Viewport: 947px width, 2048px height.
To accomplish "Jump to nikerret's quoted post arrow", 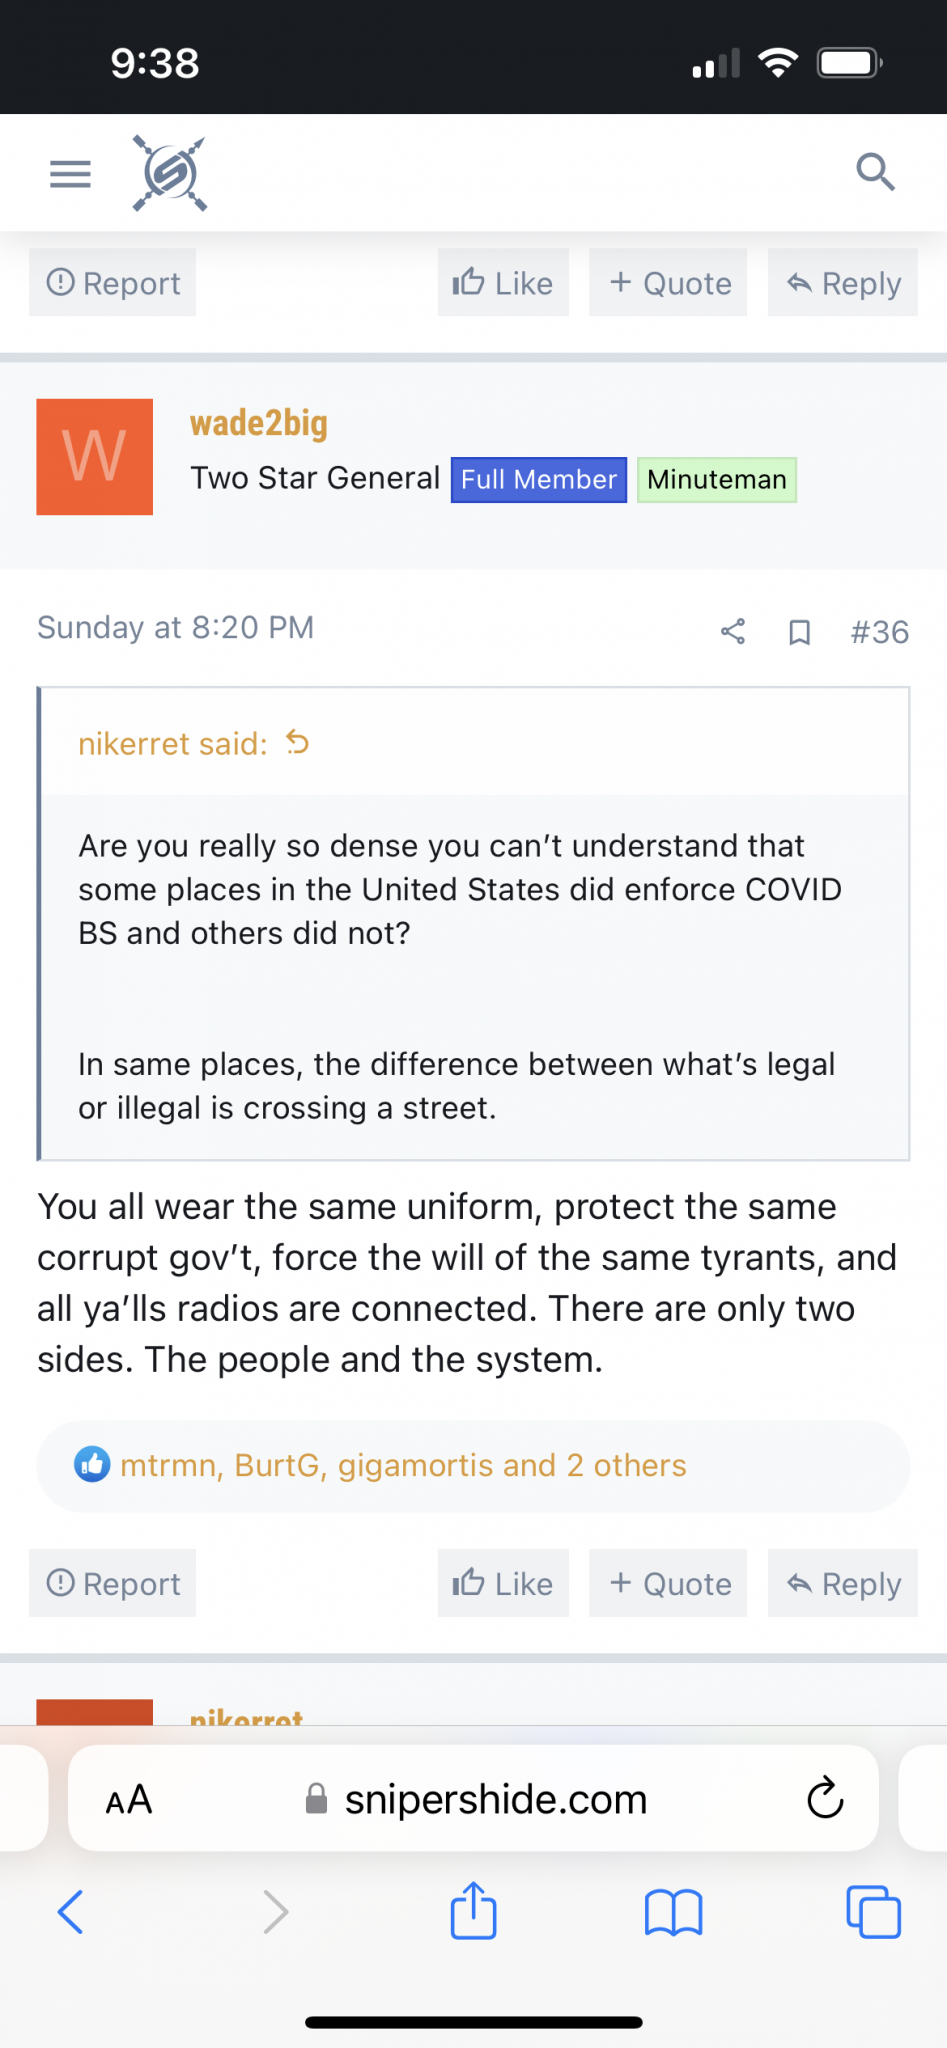I will pyautogui.click(x=297, y=742).
